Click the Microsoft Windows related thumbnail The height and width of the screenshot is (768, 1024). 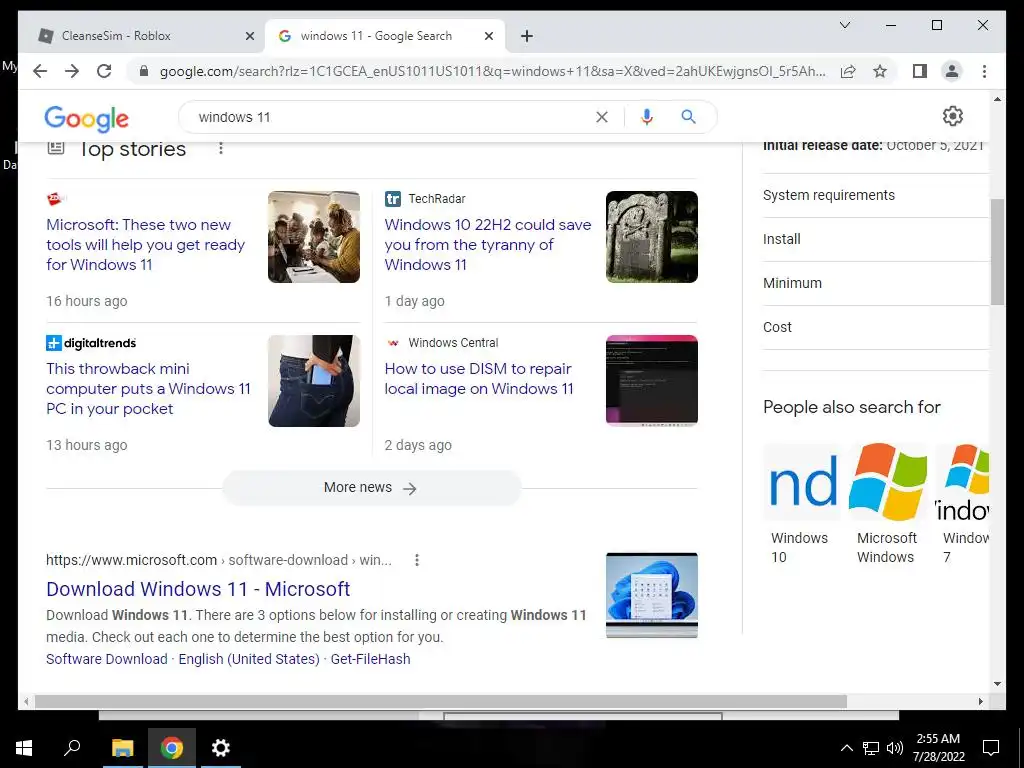point(888,482)
